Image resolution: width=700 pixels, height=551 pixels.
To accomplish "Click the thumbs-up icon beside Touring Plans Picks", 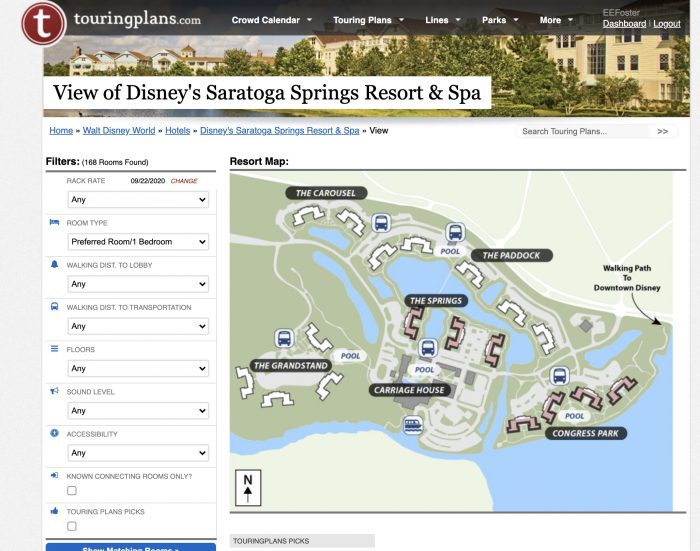I will (x=54, y=510).
